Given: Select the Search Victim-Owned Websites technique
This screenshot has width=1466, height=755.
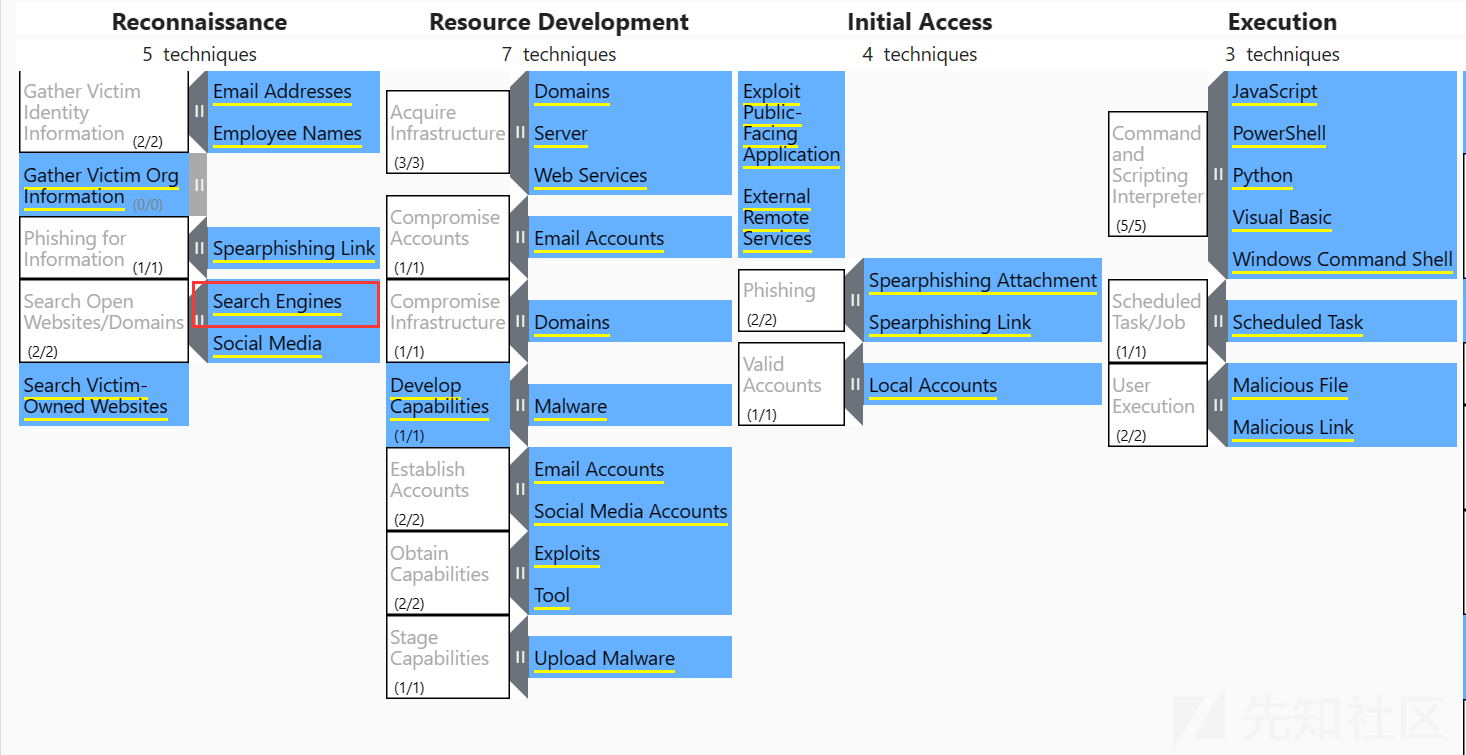Looking at the screenshot, I should point(103,395).
